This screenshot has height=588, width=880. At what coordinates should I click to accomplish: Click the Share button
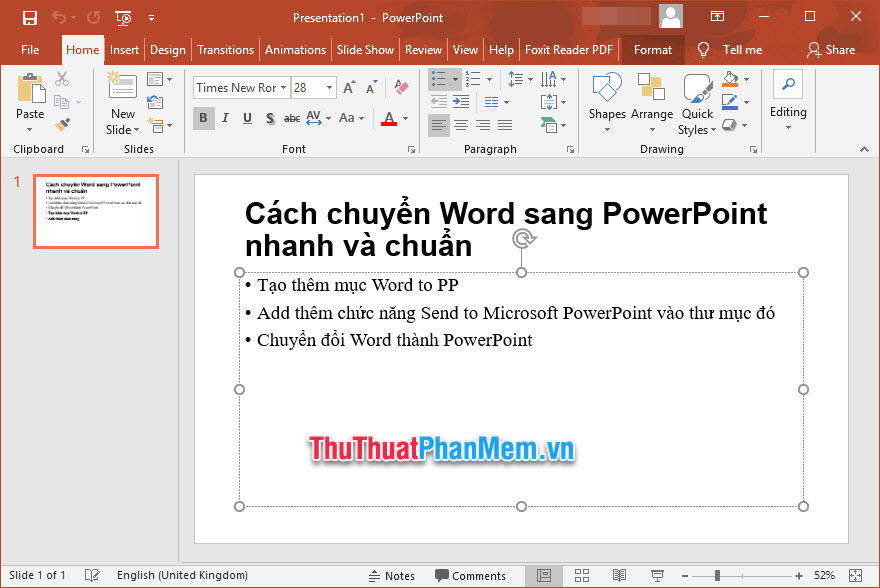pos(838,49)
